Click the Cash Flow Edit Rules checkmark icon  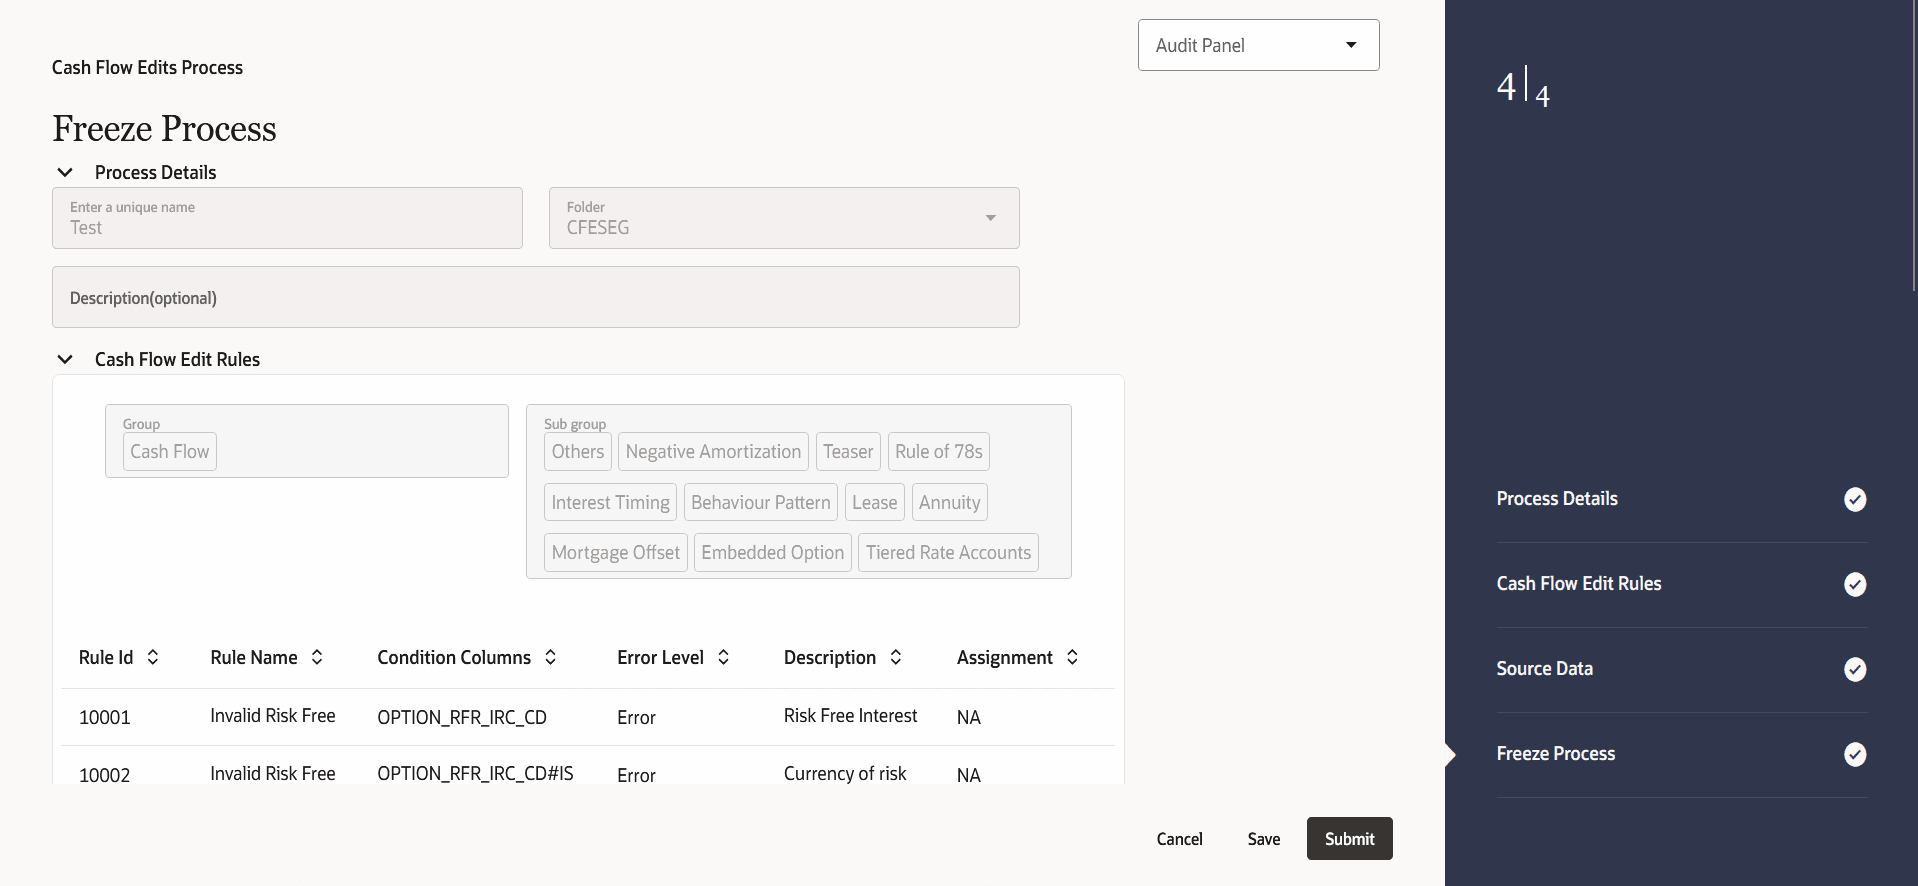1855,584
